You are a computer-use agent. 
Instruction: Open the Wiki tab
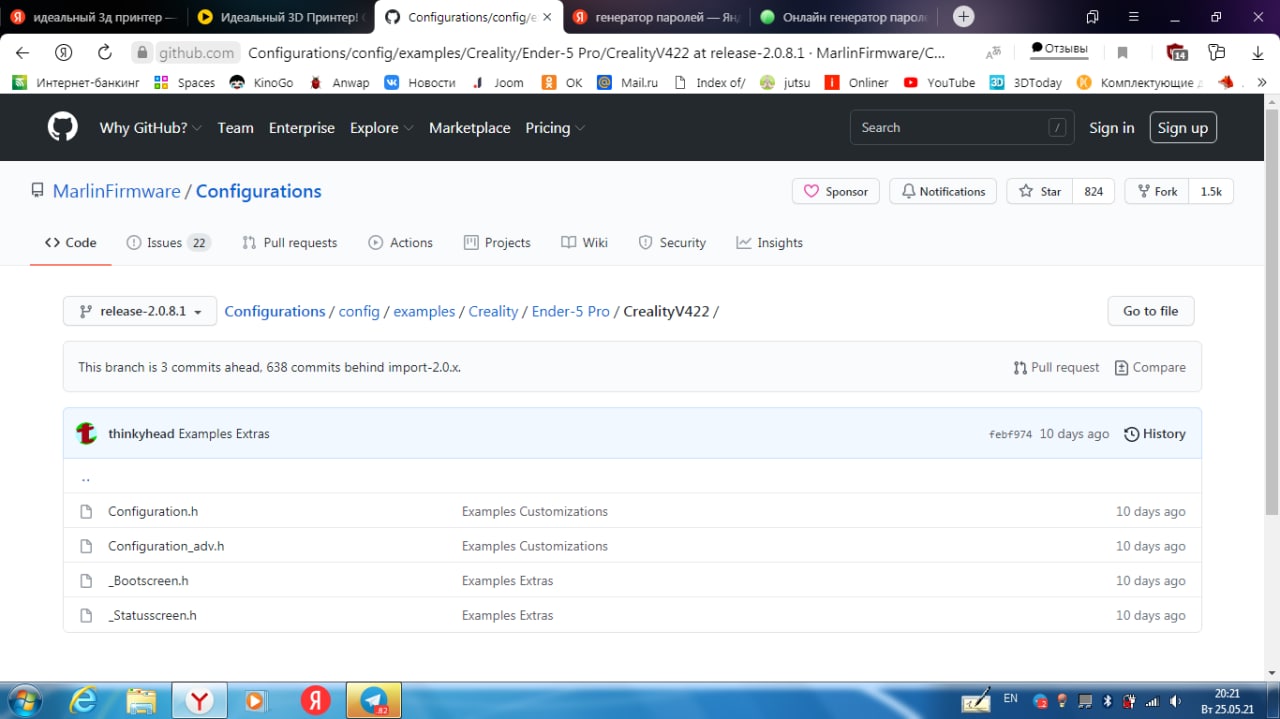584,243
